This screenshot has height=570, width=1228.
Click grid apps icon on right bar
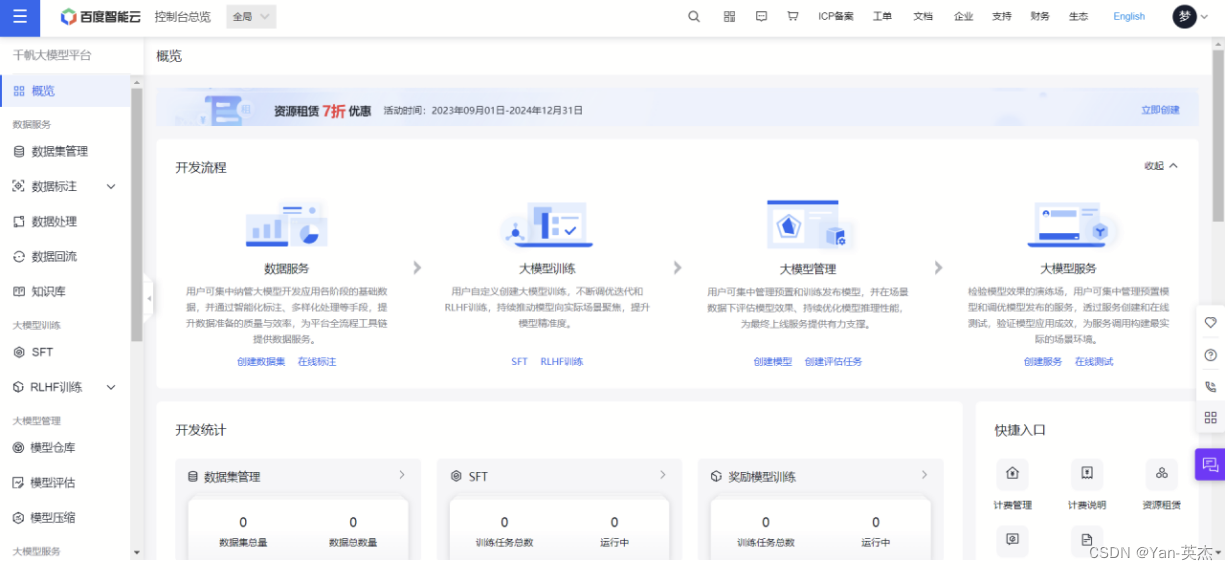tap(1211, 417)
